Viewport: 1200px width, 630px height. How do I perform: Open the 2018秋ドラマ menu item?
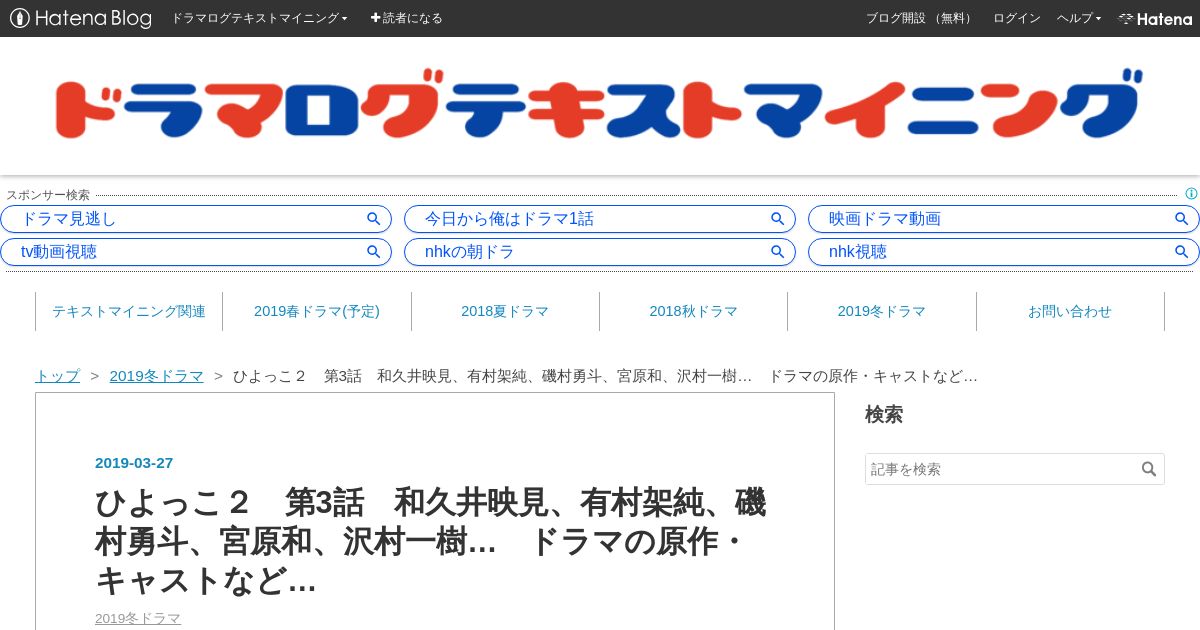pos(693,311)
